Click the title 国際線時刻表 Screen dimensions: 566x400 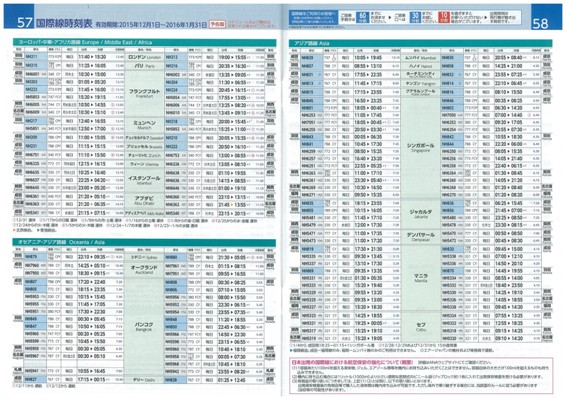tap(64, 23)
